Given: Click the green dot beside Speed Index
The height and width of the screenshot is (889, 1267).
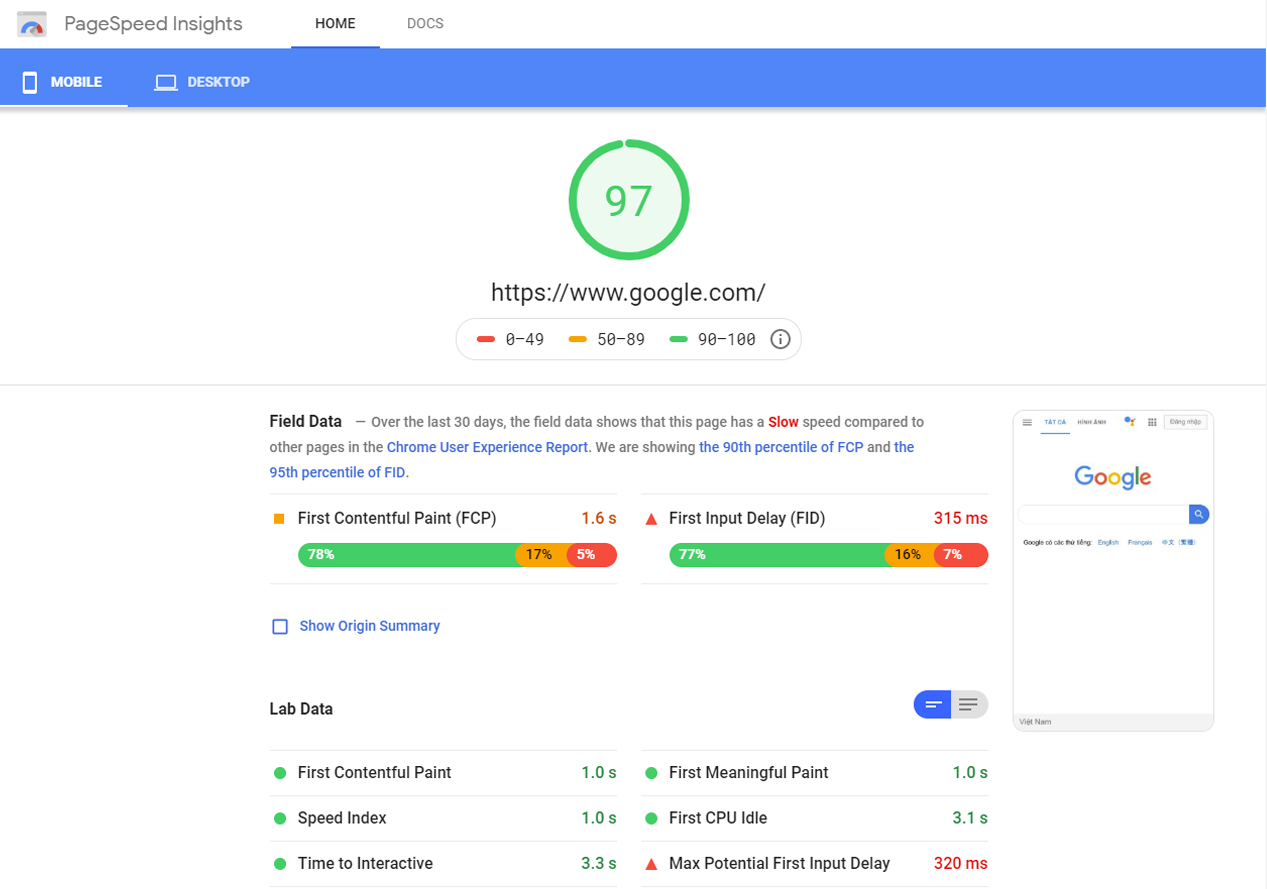Looking at the screenshot, I should [x=280, y=819].
